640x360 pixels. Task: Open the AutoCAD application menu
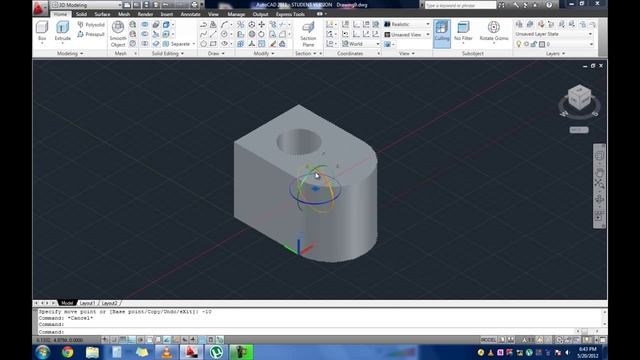39,8
